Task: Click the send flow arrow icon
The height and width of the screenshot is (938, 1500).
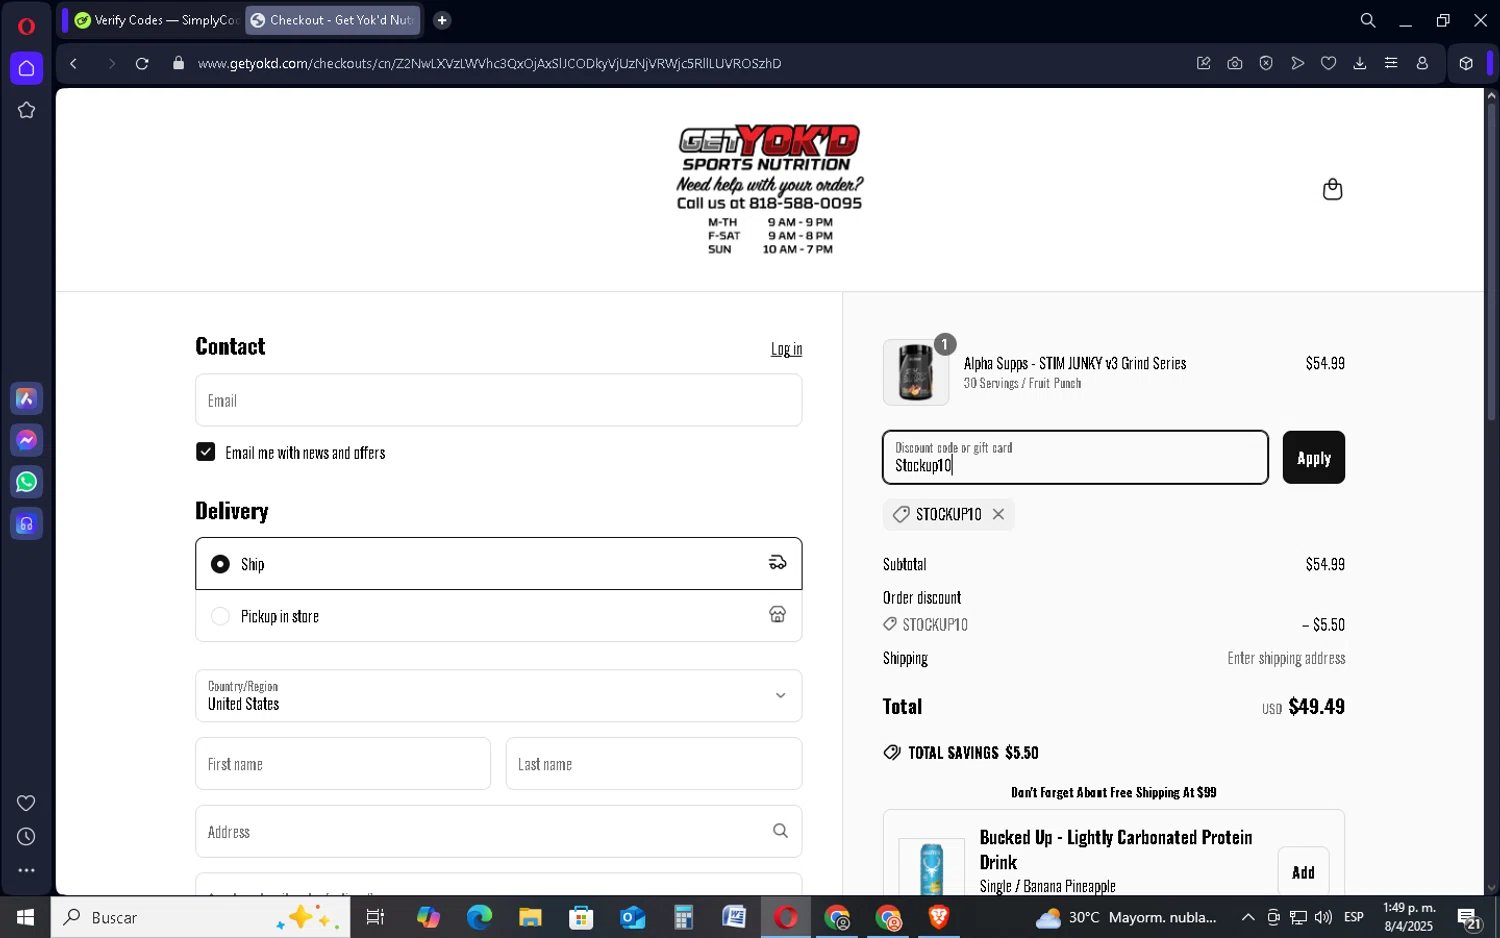Action: click(x=1297, y=63)
